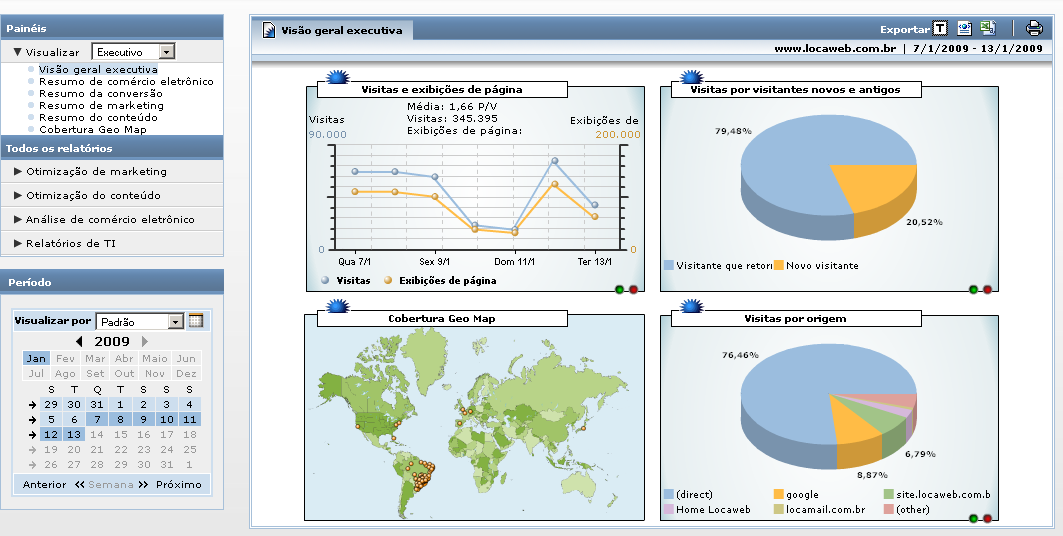Click red dot on novos e antigos pie chart
The image size is (1063, 536).
tap(987, 290)
